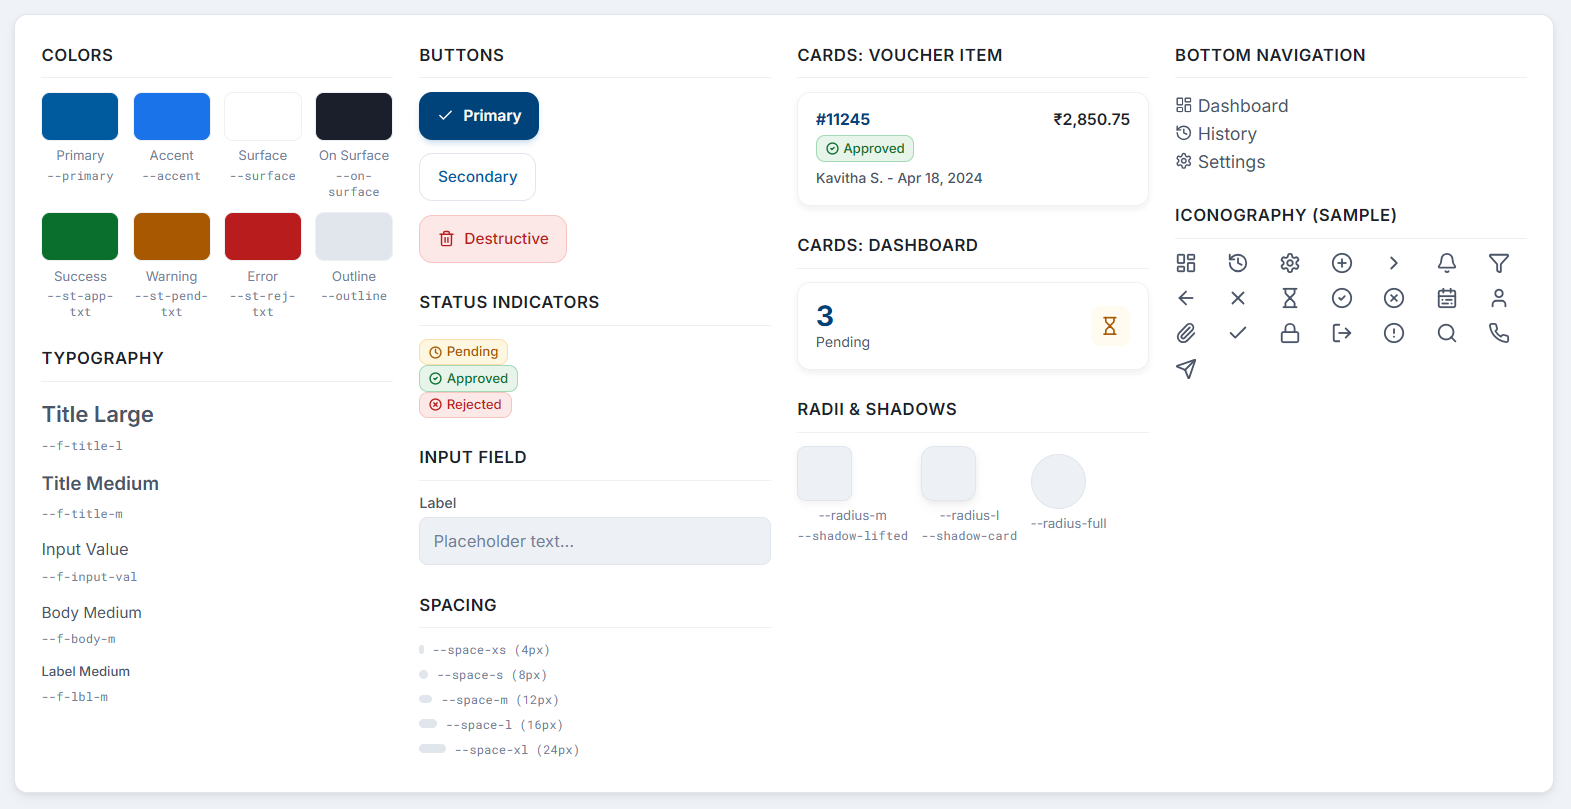Click the left arrow back icon
Screen dimensions: 1571x809
[1186, 298]
